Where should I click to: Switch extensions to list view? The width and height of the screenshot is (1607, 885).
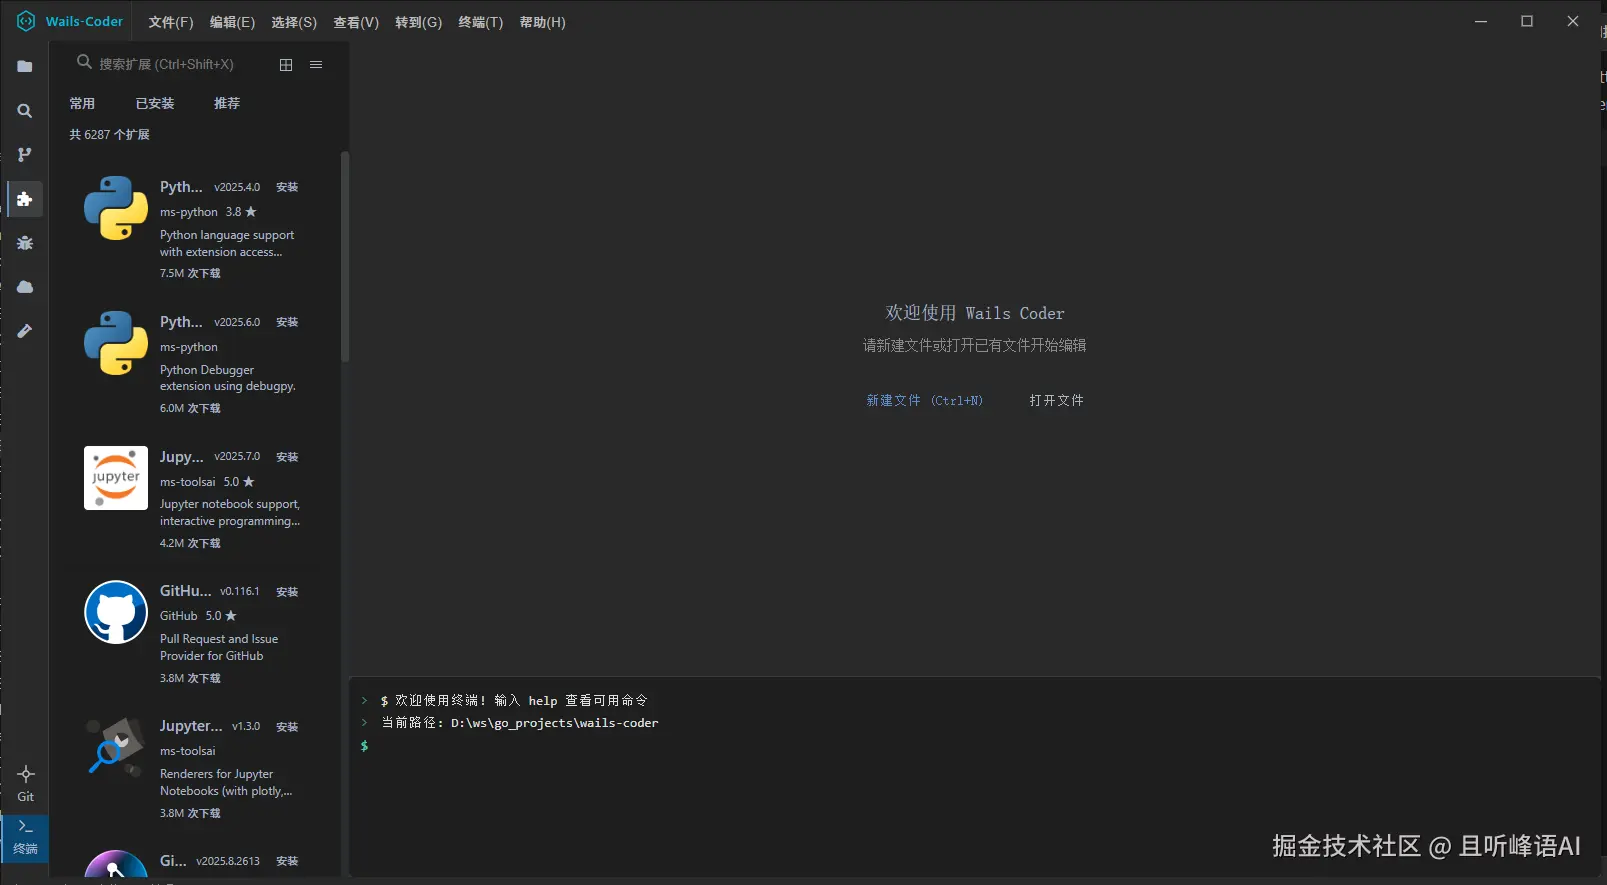coord(316,65)
